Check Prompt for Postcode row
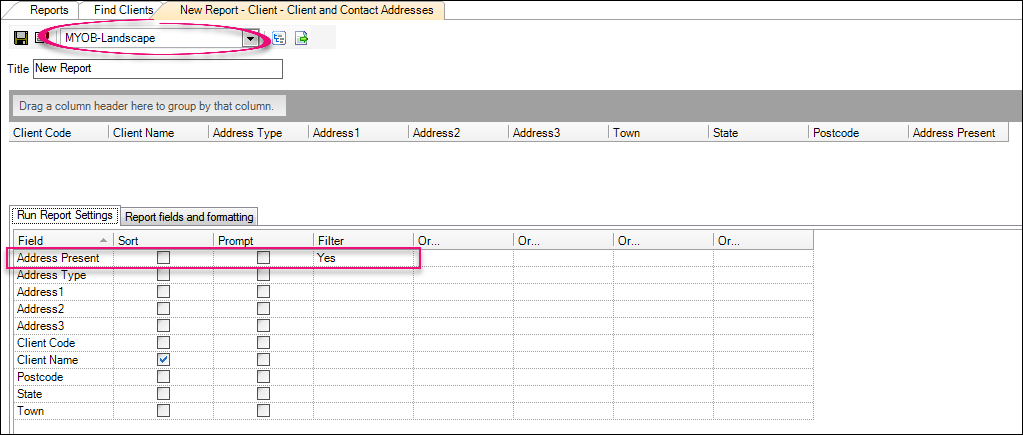Viewport: 1023px width, 435px height. pyautogui.click(x=263, y=377)
